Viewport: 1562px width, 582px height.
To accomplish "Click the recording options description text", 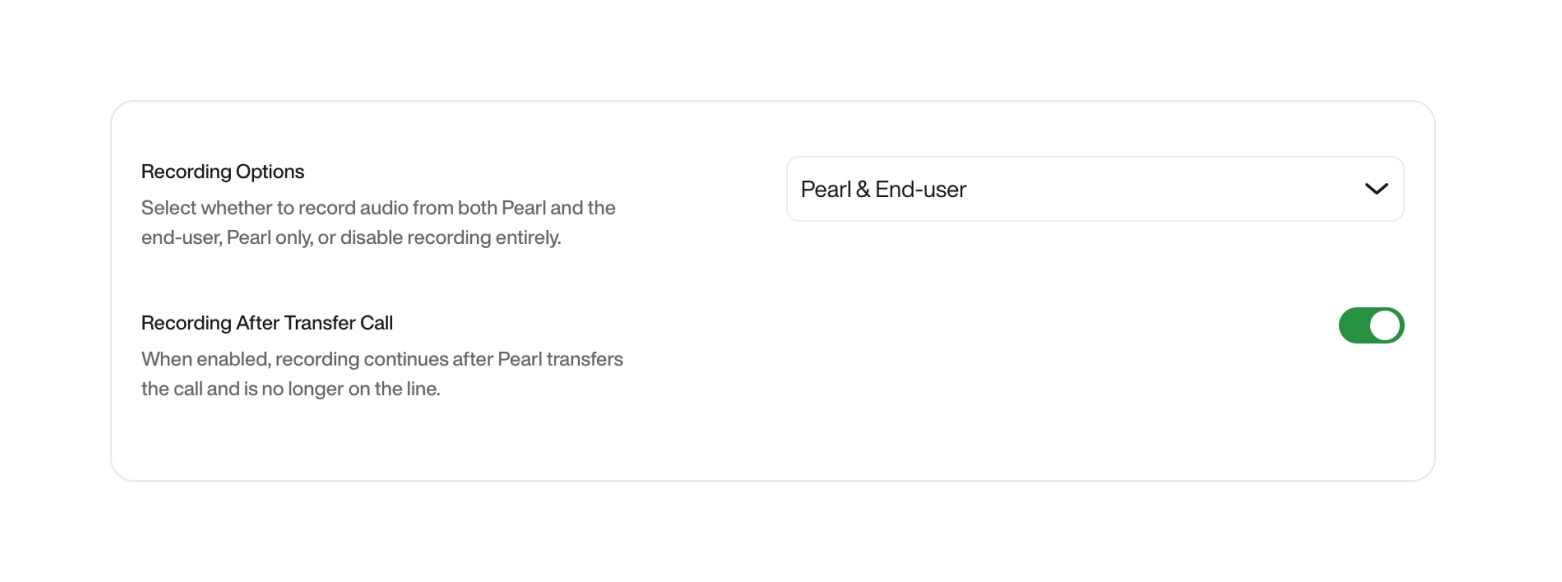I will click(x=378, y=222).
